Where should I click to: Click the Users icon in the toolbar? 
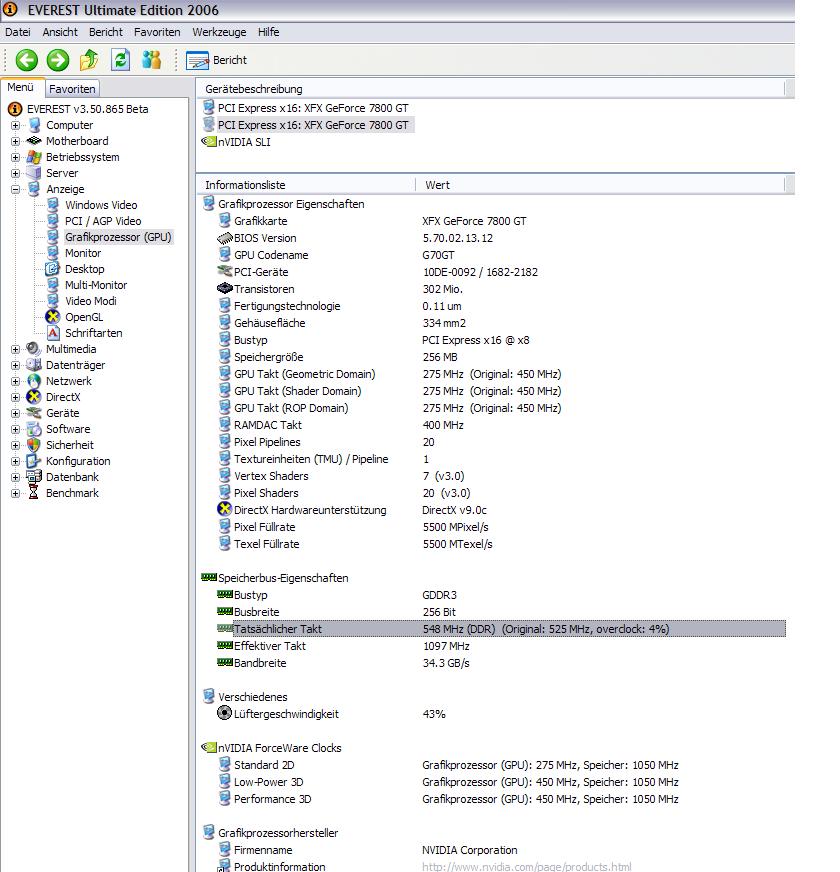click(151, 60)
